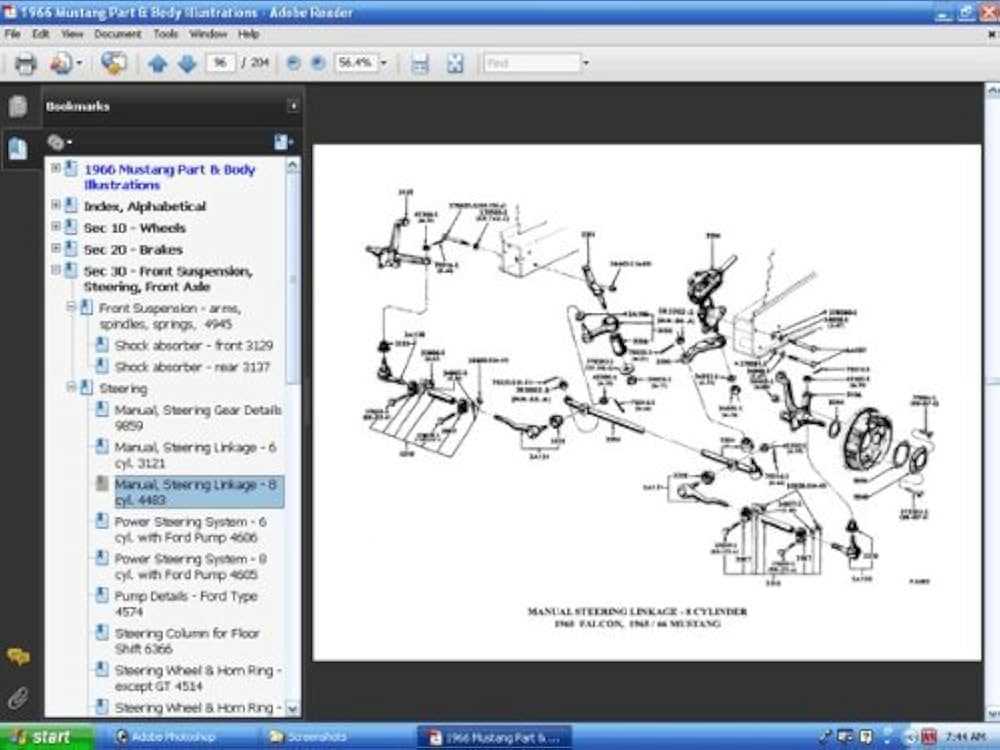1000x750 pixels.
Task: Open the Edit menu
Action: pyautogui.click(x=41, y=34)
